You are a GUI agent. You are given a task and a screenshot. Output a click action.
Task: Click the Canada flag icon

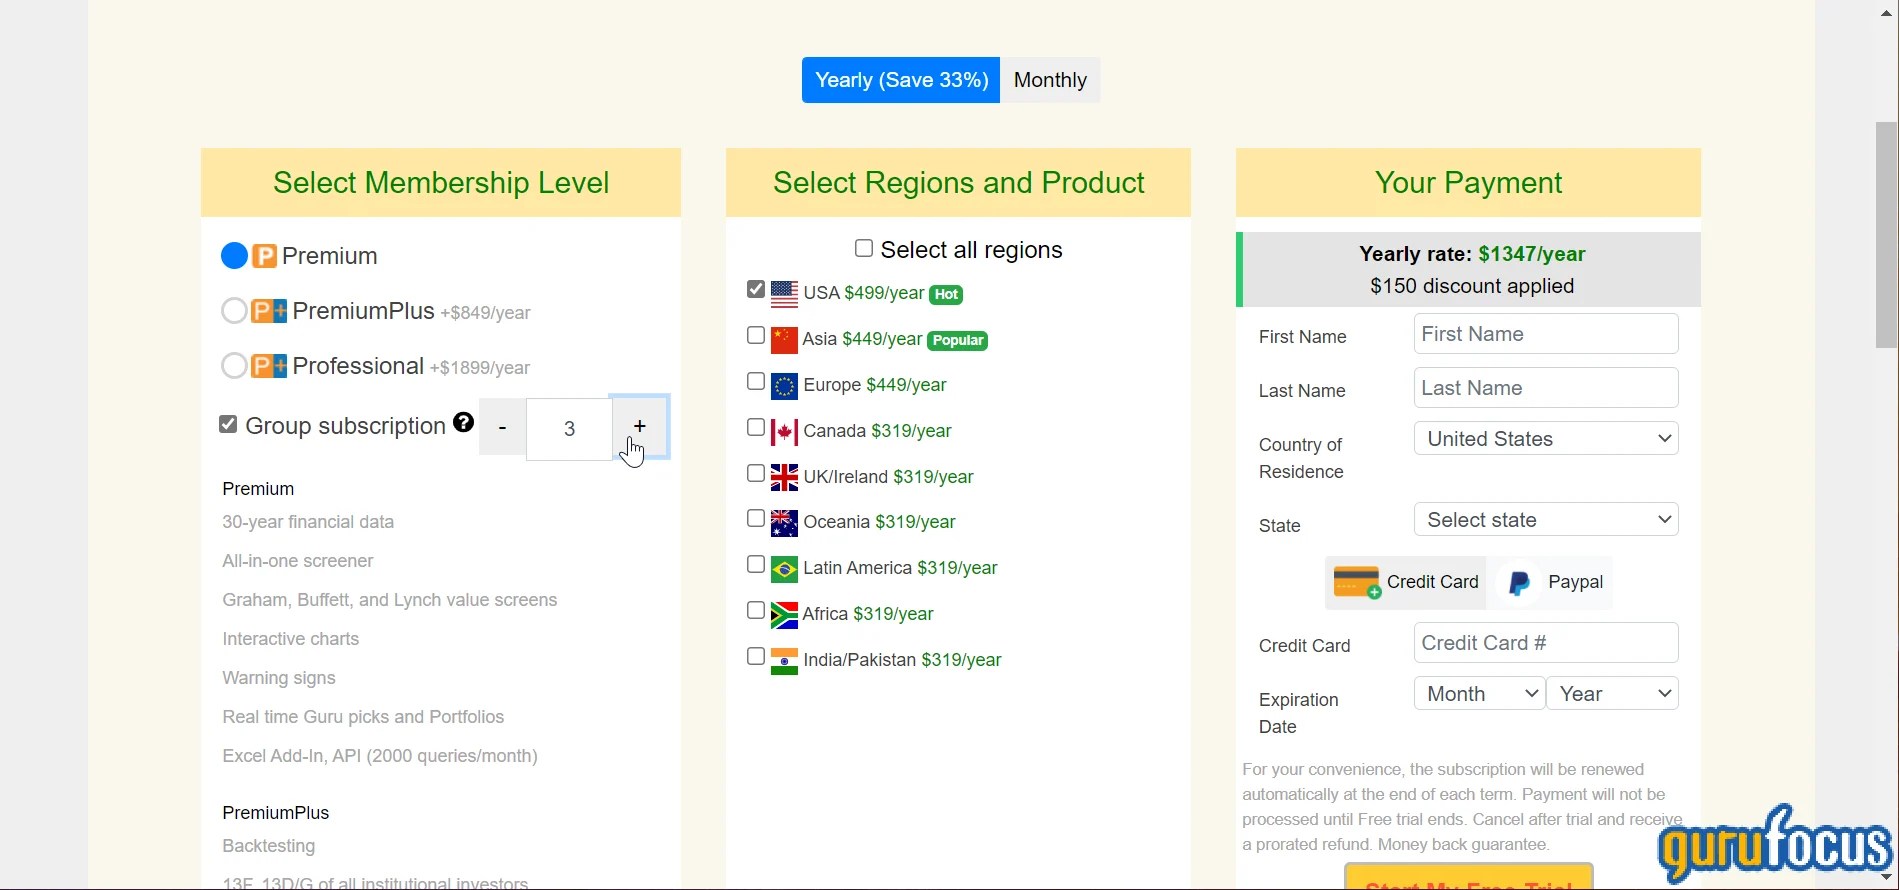784,432
